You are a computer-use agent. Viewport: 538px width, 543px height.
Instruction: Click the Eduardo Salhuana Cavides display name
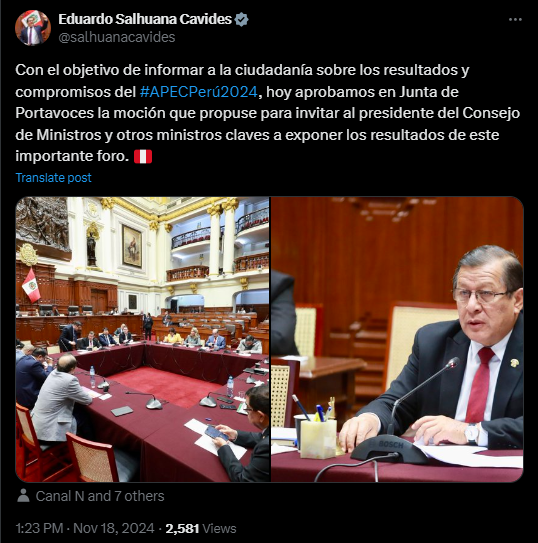click(x=145, y=19)
